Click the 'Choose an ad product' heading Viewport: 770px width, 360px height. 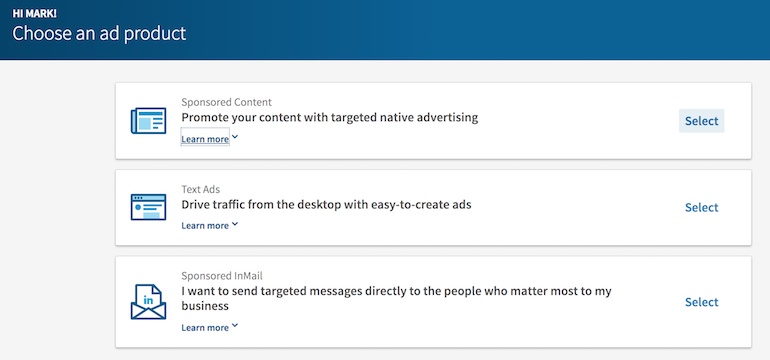[x=99, y=33]
